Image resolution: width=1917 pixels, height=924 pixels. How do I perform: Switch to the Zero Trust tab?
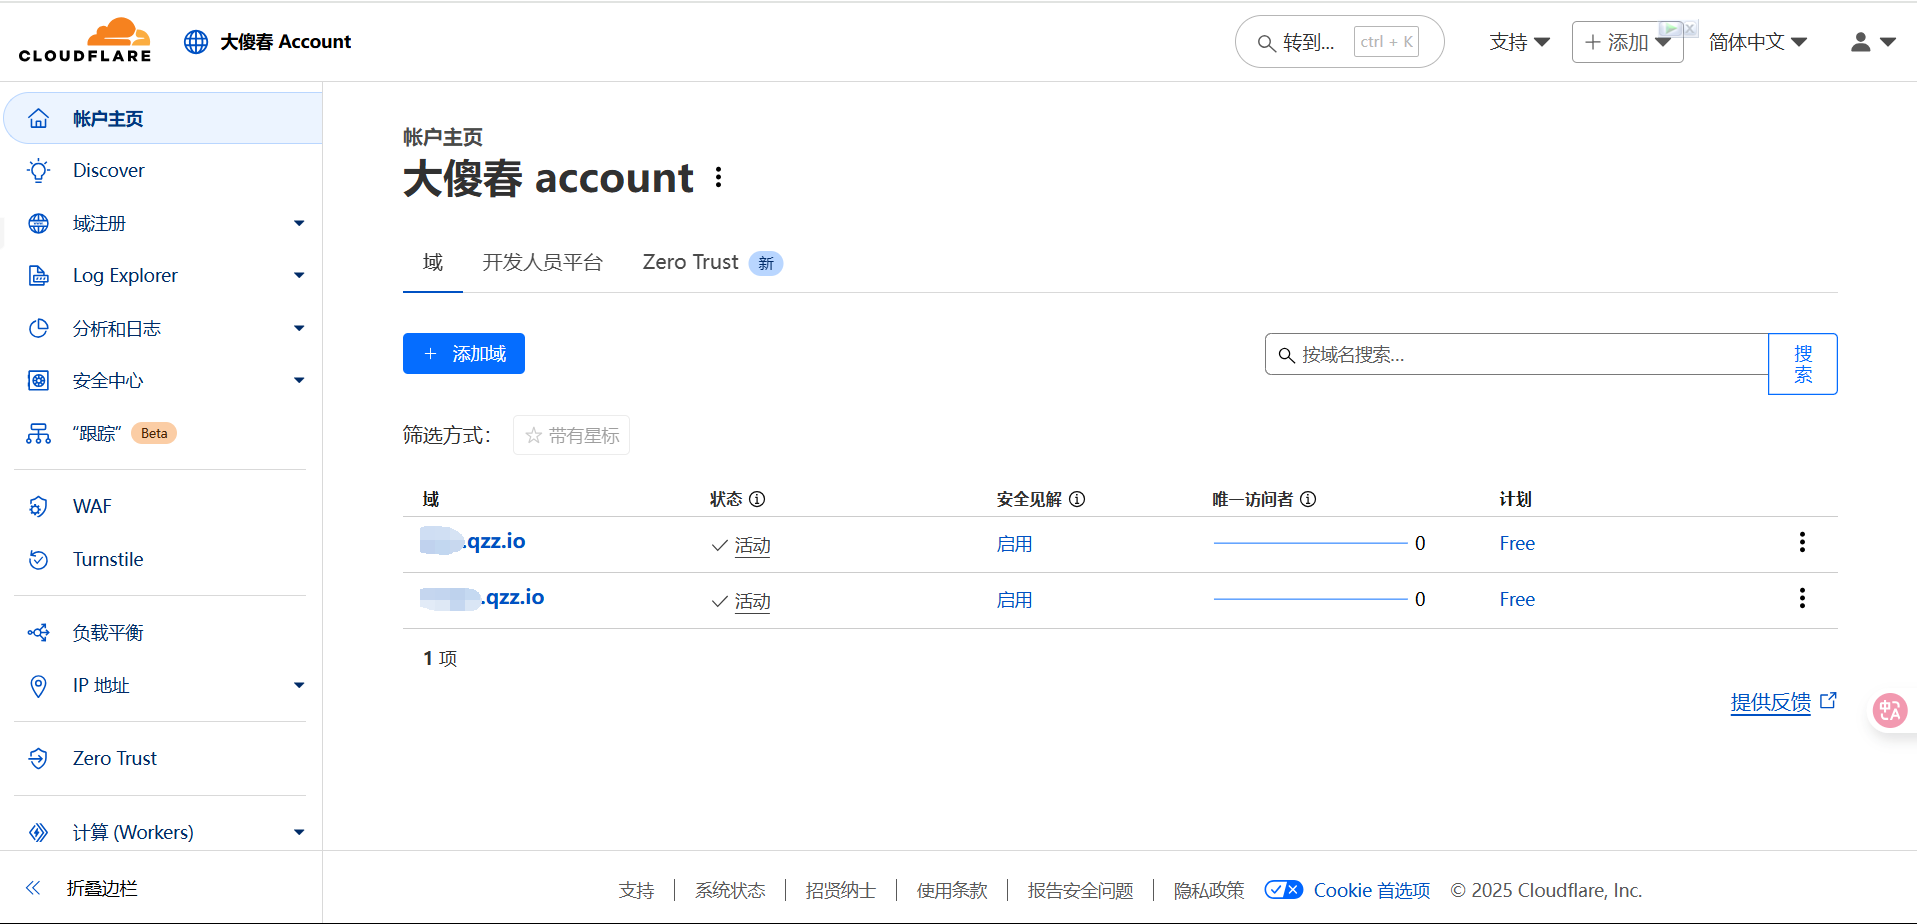coord(690,262)
